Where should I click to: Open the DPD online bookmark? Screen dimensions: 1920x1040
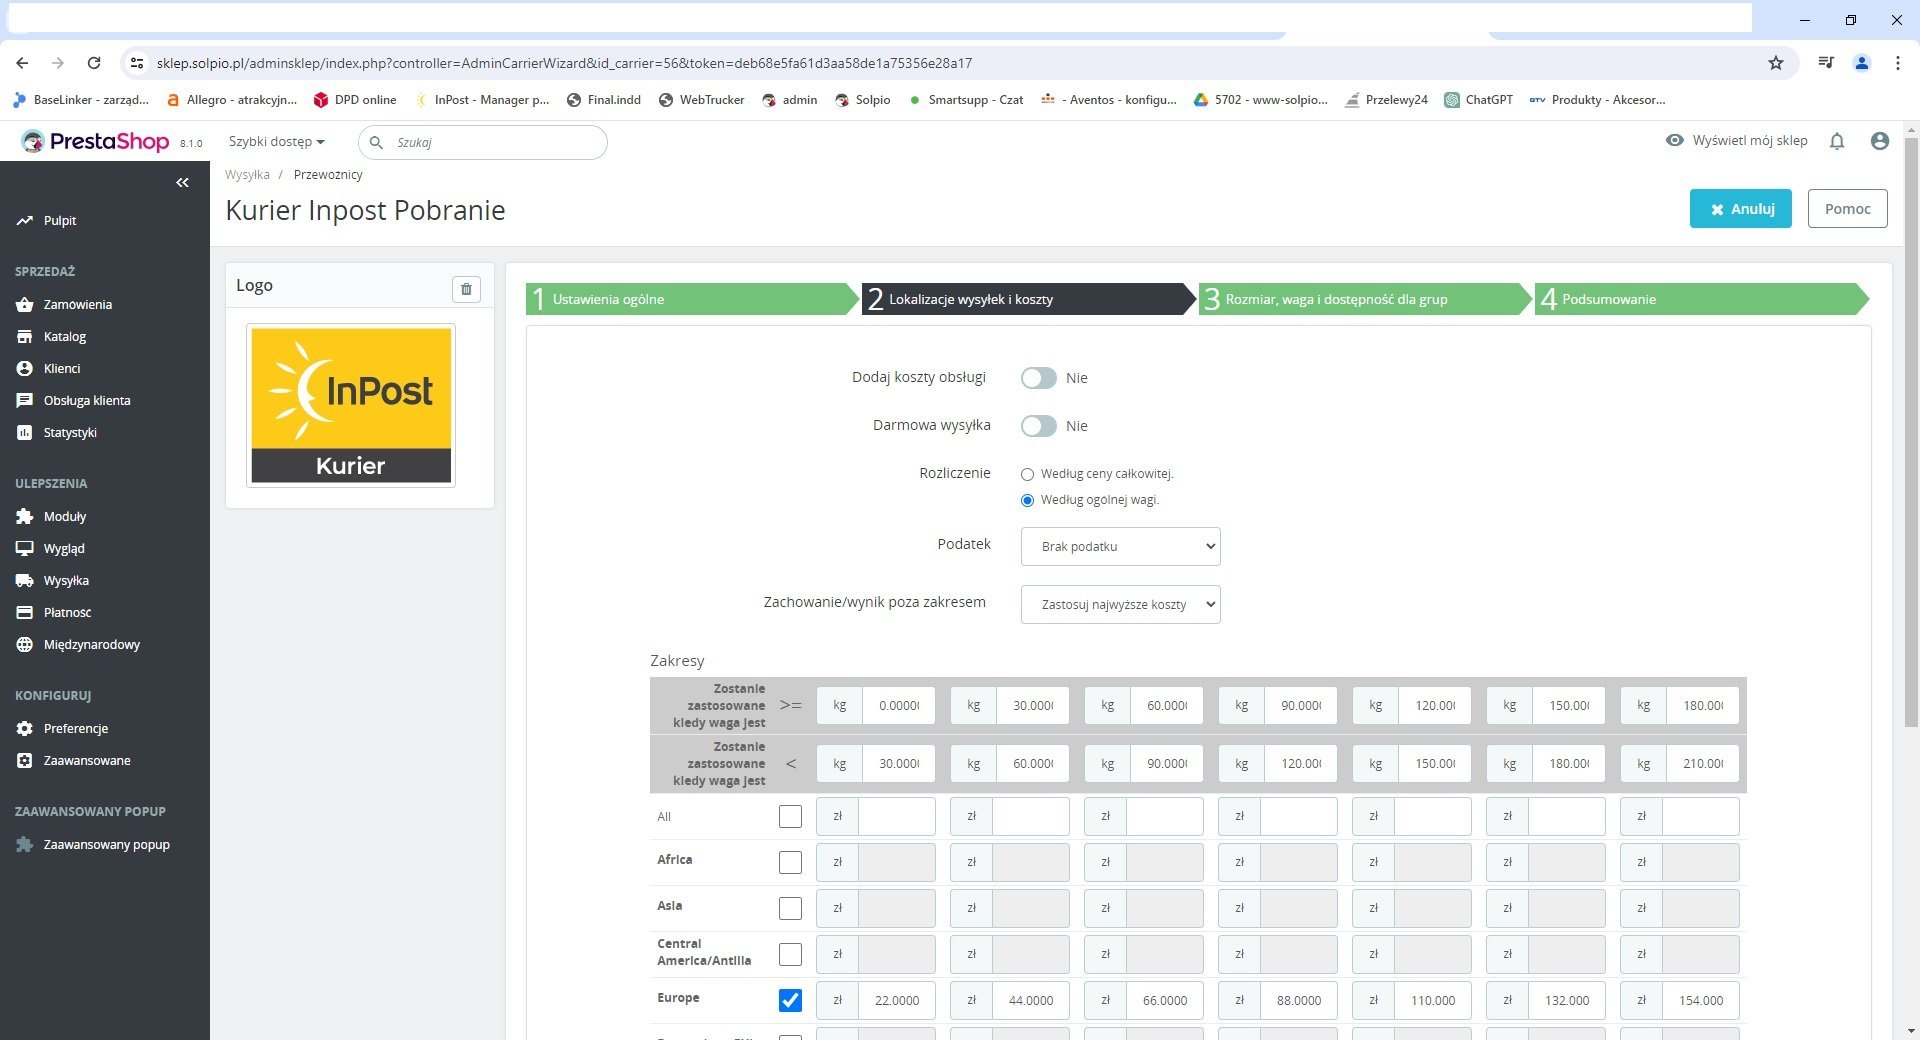pyautogui.click(x=355, y=100)
